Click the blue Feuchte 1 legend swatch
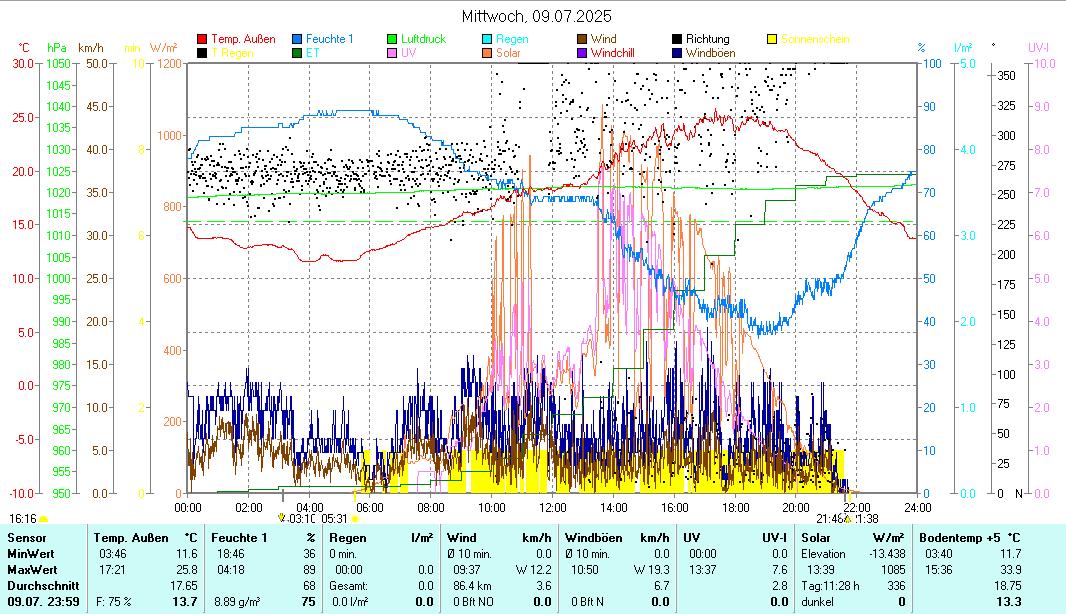The height and width of the screenshot is (614, 1066). [297, 39]
